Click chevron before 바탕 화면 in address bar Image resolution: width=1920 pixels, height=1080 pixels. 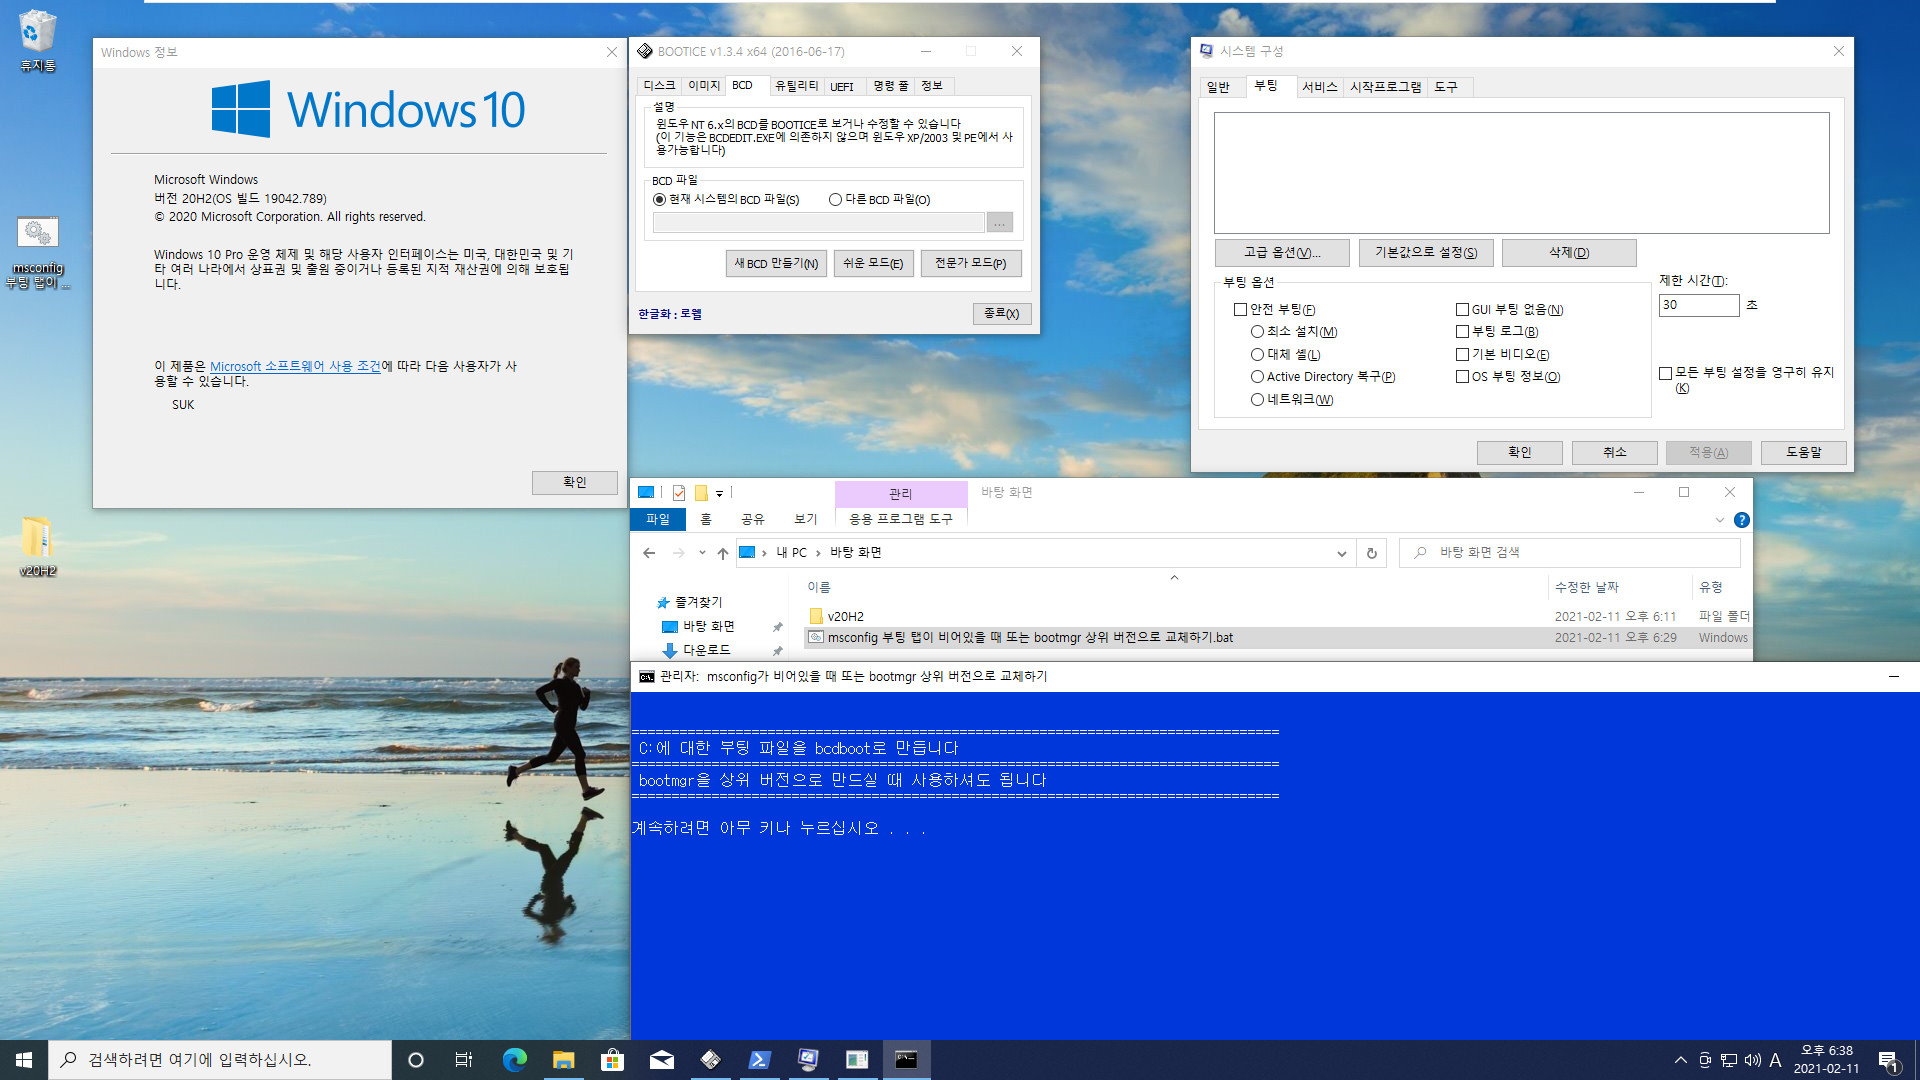click(x=818, y=553)
